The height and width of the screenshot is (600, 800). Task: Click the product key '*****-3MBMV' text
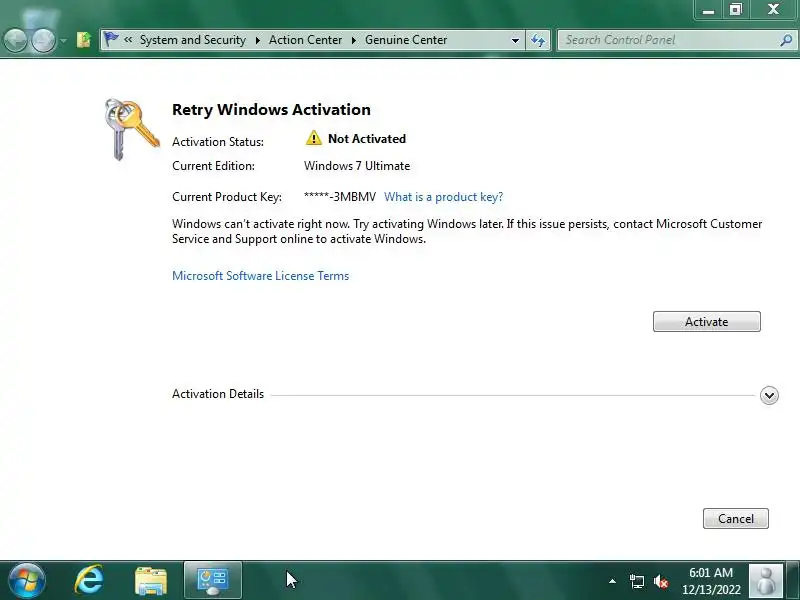pyautogui.click(x=340, y=197)
